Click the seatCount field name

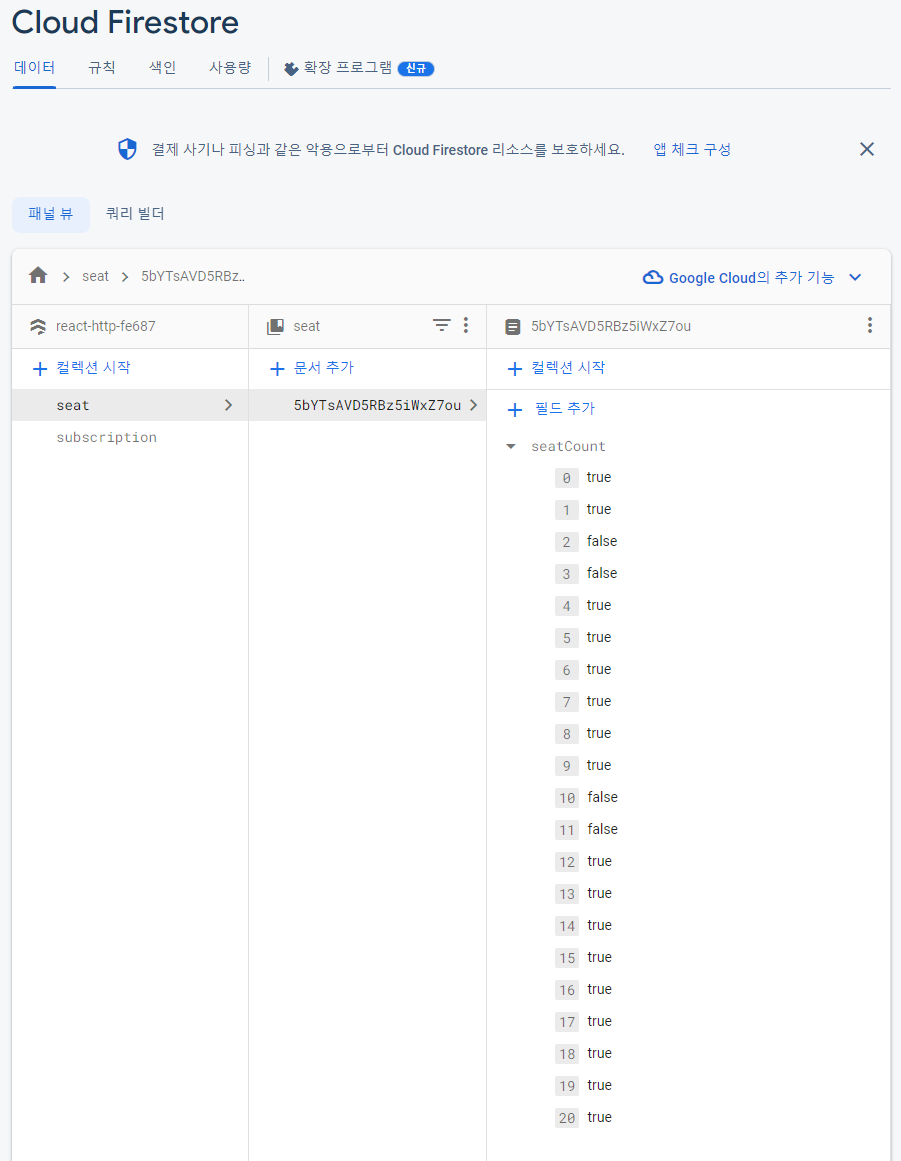569,446
